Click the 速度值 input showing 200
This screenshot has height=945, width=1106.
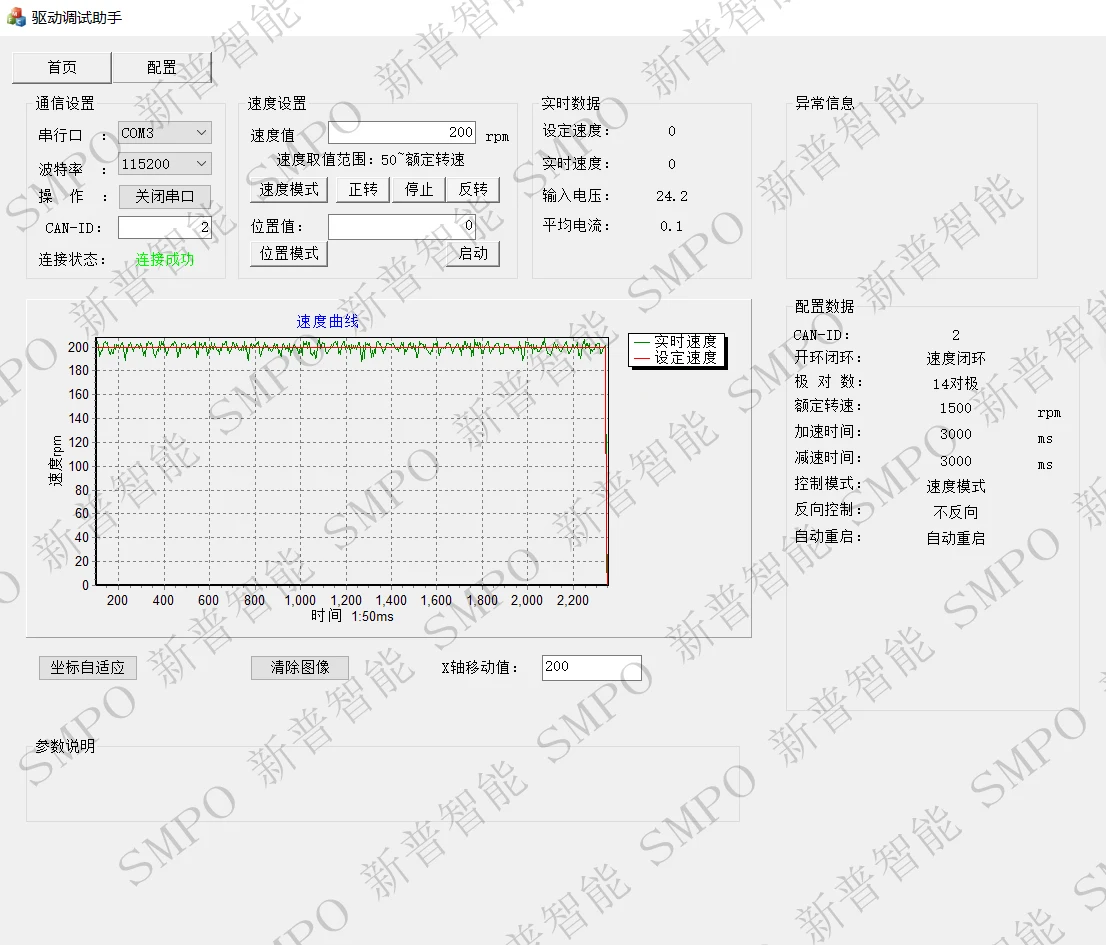coord(401,133)
